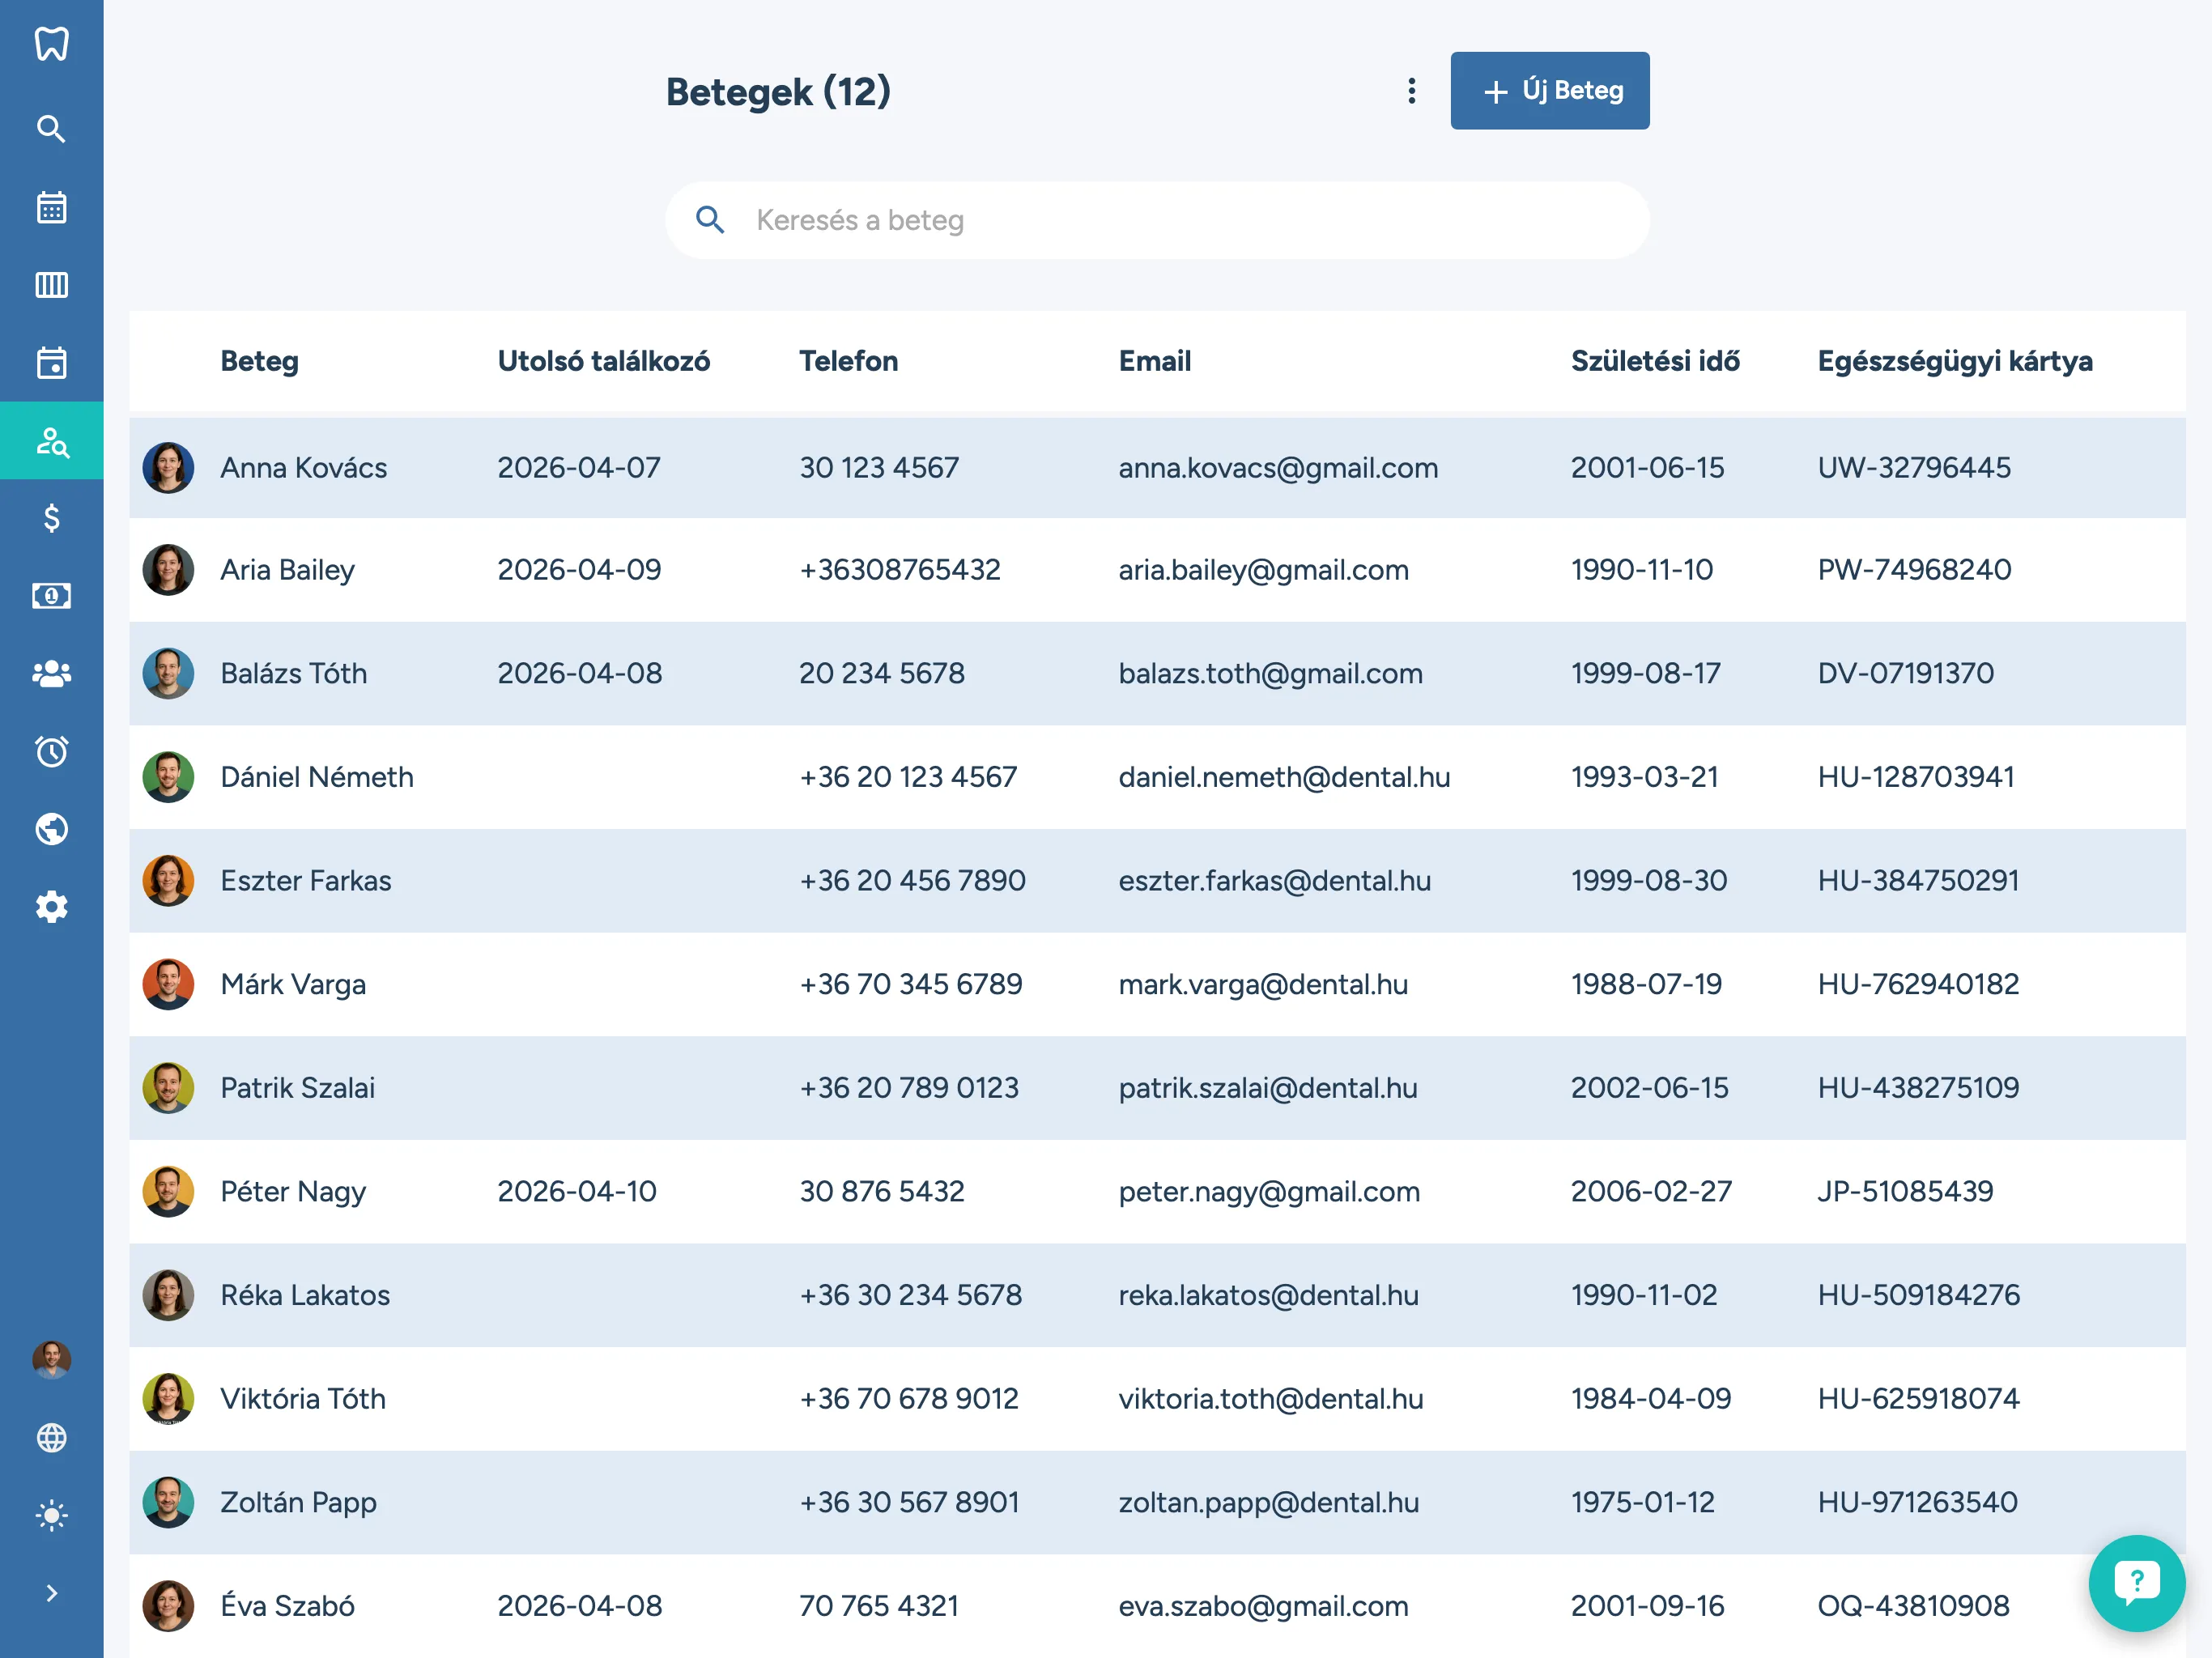The width and height of the screenshot is (2212, 1658).
Task: Open the alarm clock reminders icon
Action: click(51, 751)
